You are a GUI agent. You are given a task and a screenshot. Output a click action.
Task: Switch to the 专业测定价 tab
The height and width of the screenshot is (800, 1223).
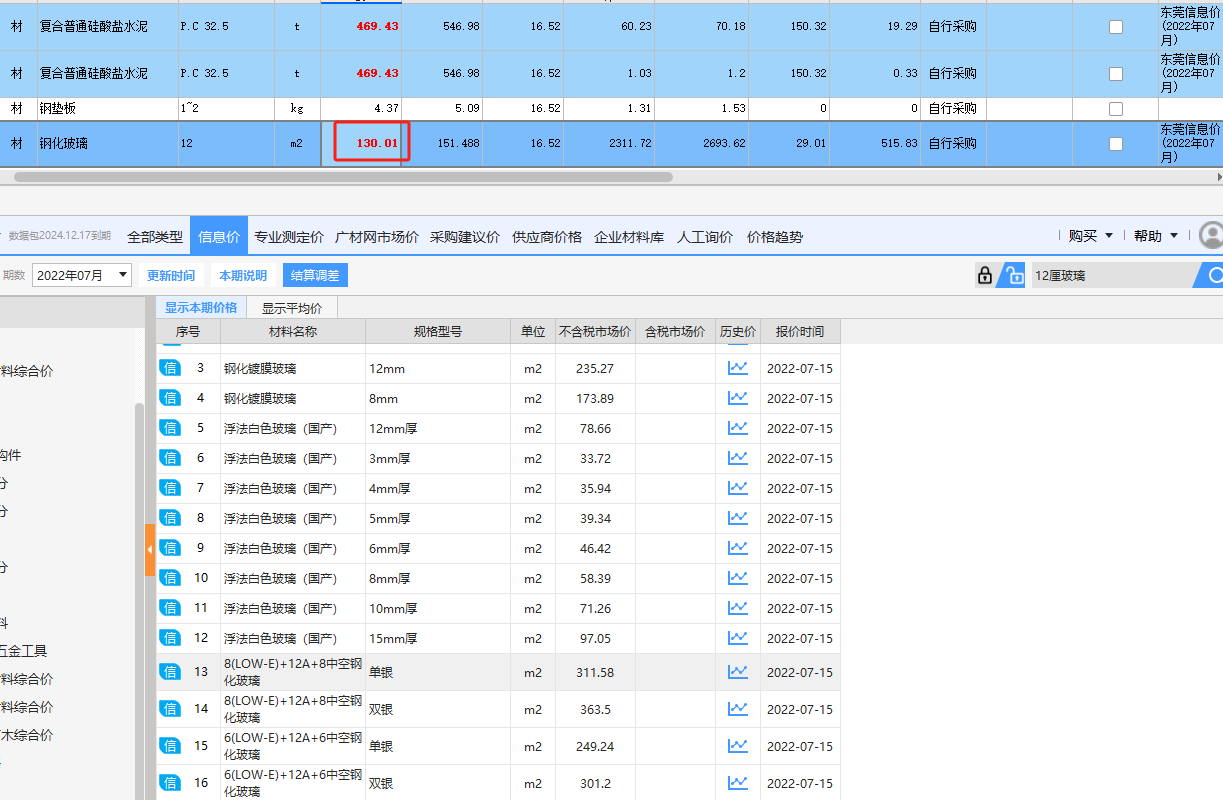click(x=289, y=237)
